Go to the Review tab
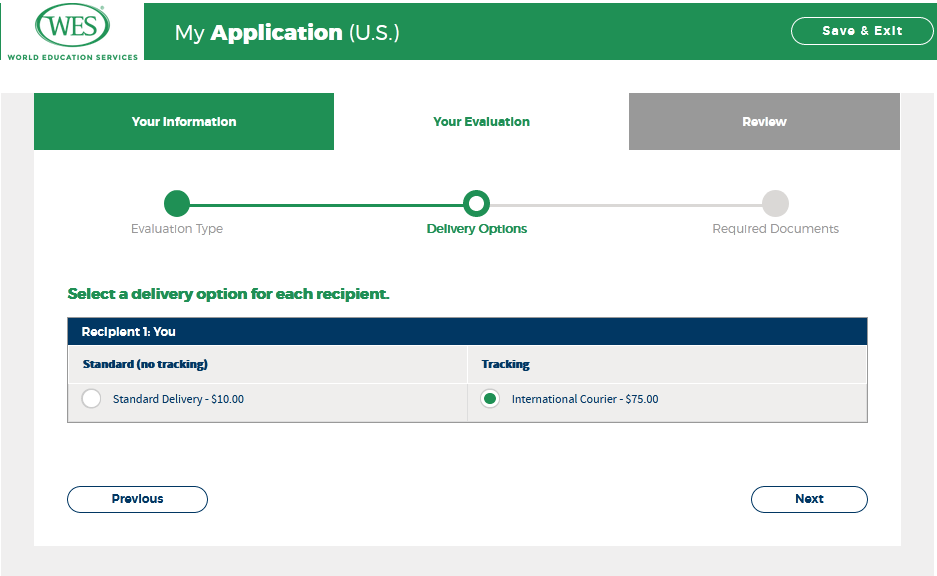Image resolution: width=937 pixels, height=576 pixels. (x=764, y=122)
